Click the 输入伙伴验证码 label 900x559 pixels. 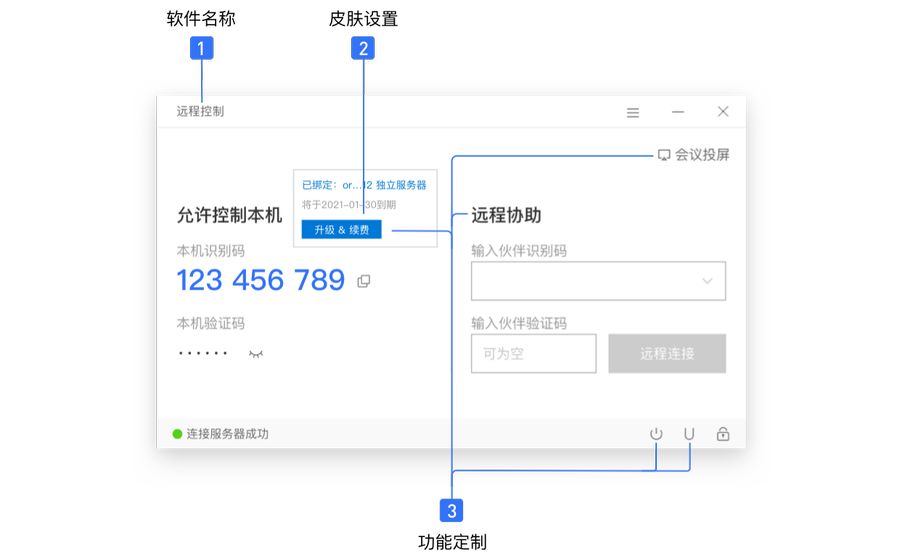point(519,323)
